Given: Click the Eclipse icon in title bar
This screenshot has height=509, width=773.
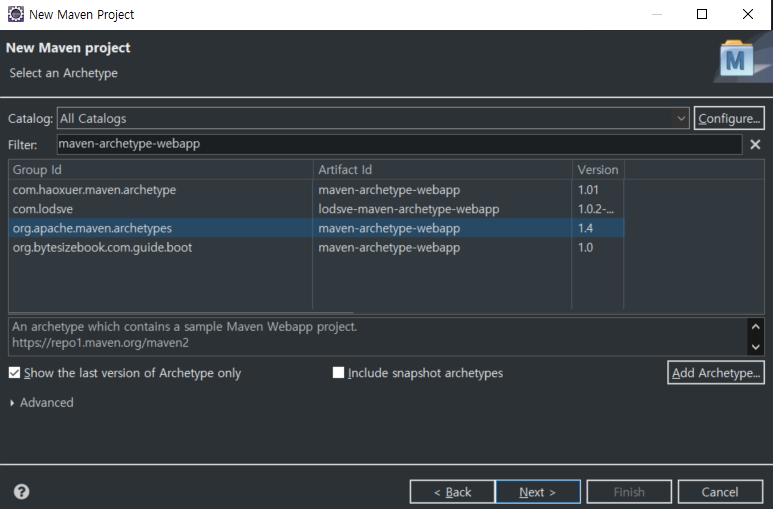Looking at the screenshot, I should click(16, 14).
